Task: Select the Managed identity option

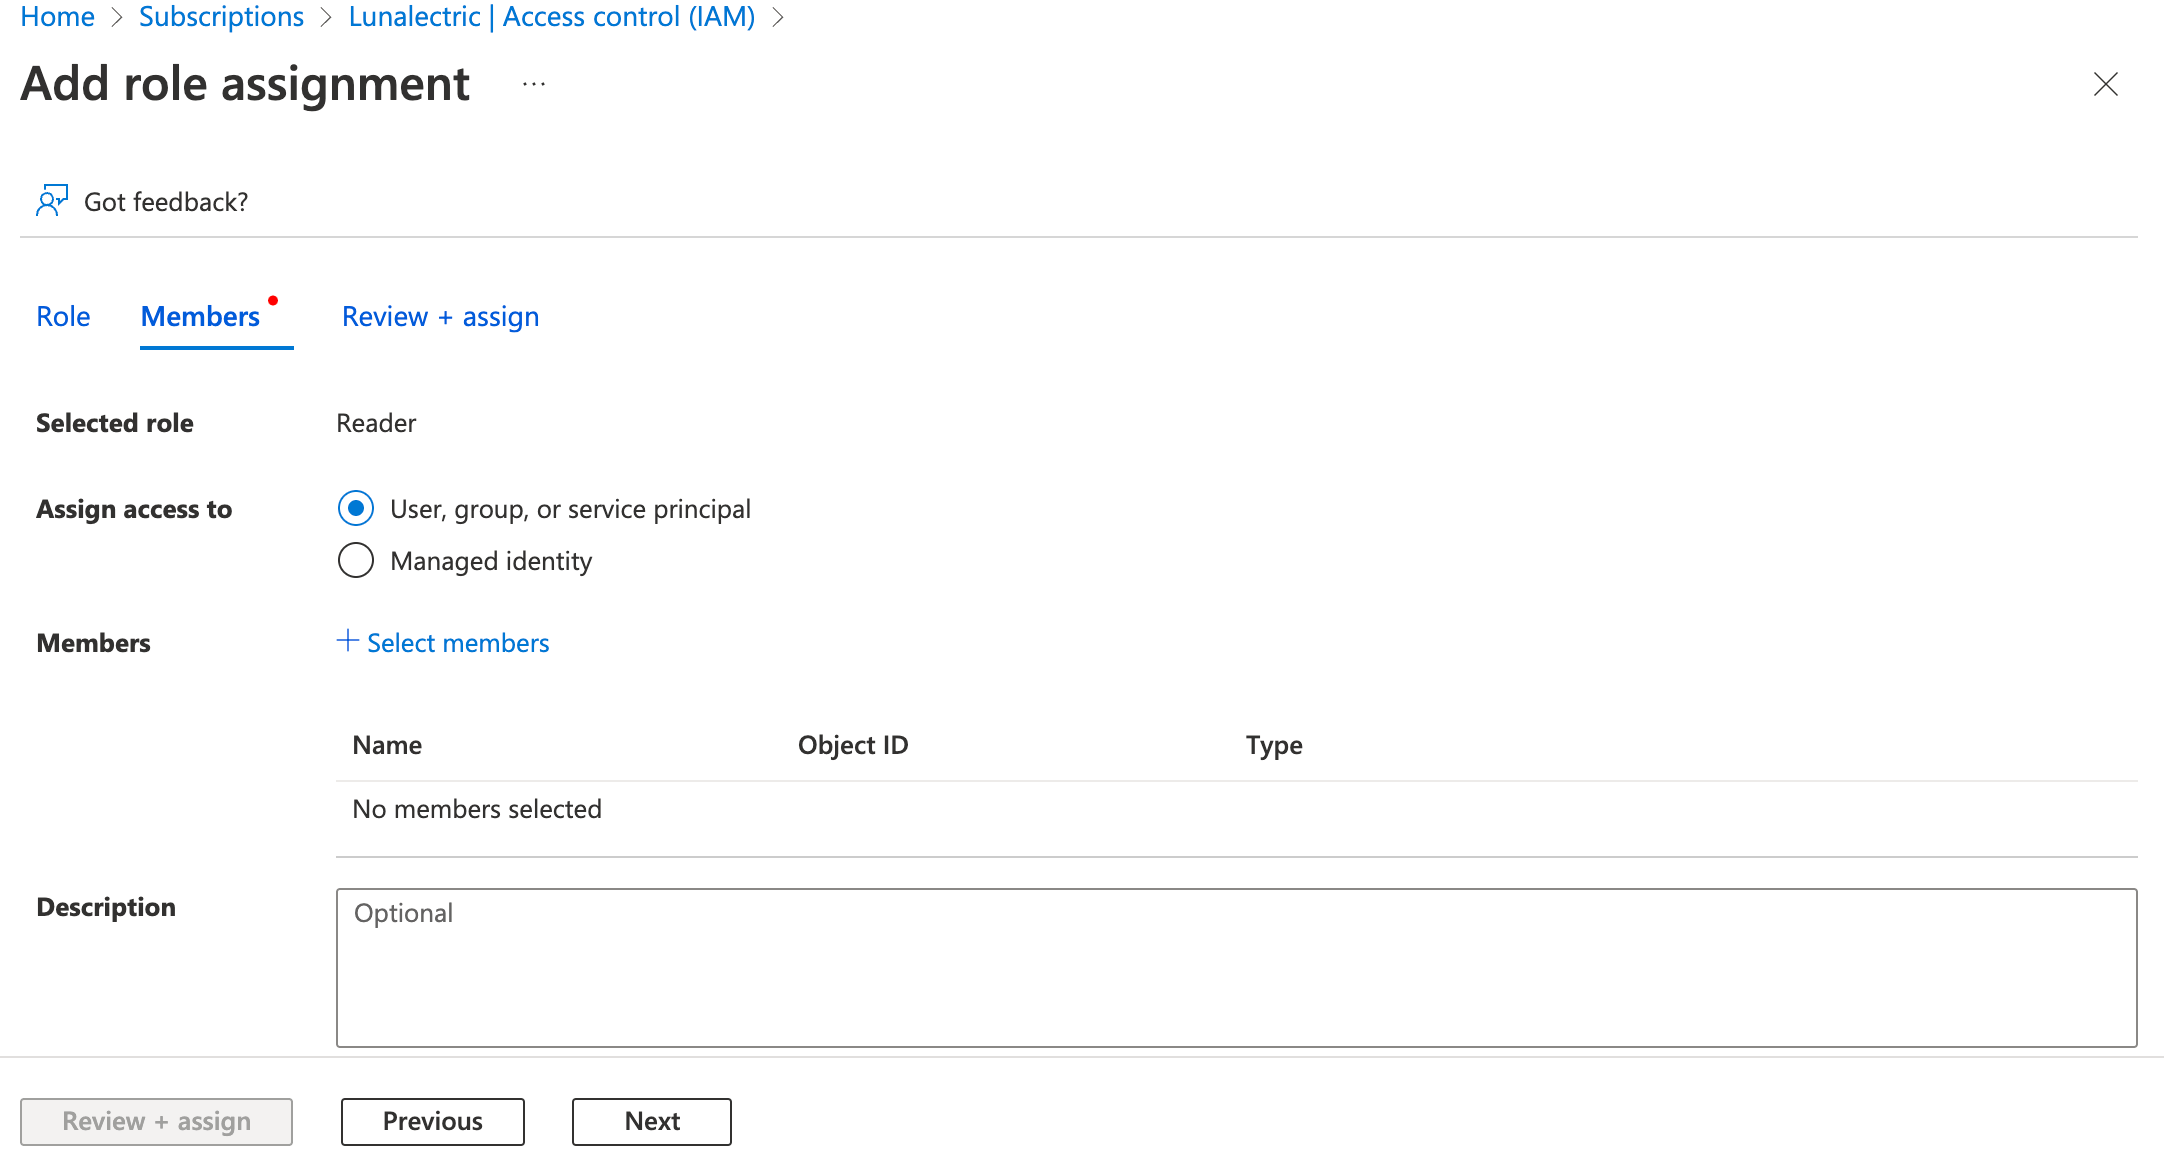Action: (x=355, y=560)
